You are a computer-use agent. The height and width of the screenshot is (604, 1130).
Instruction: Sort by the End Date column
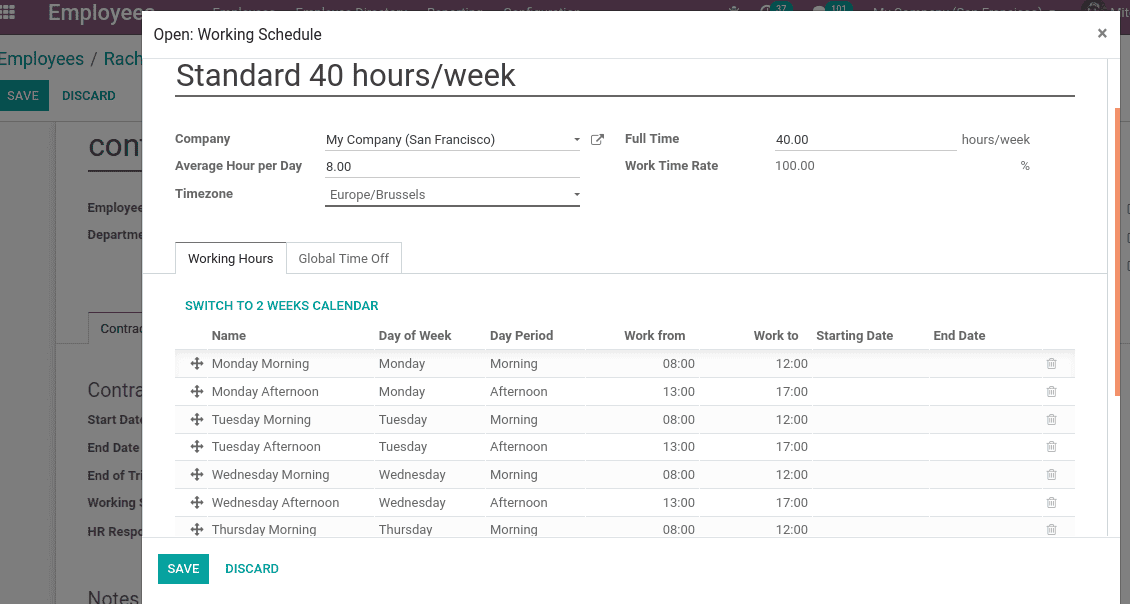(x=958, y=336)
